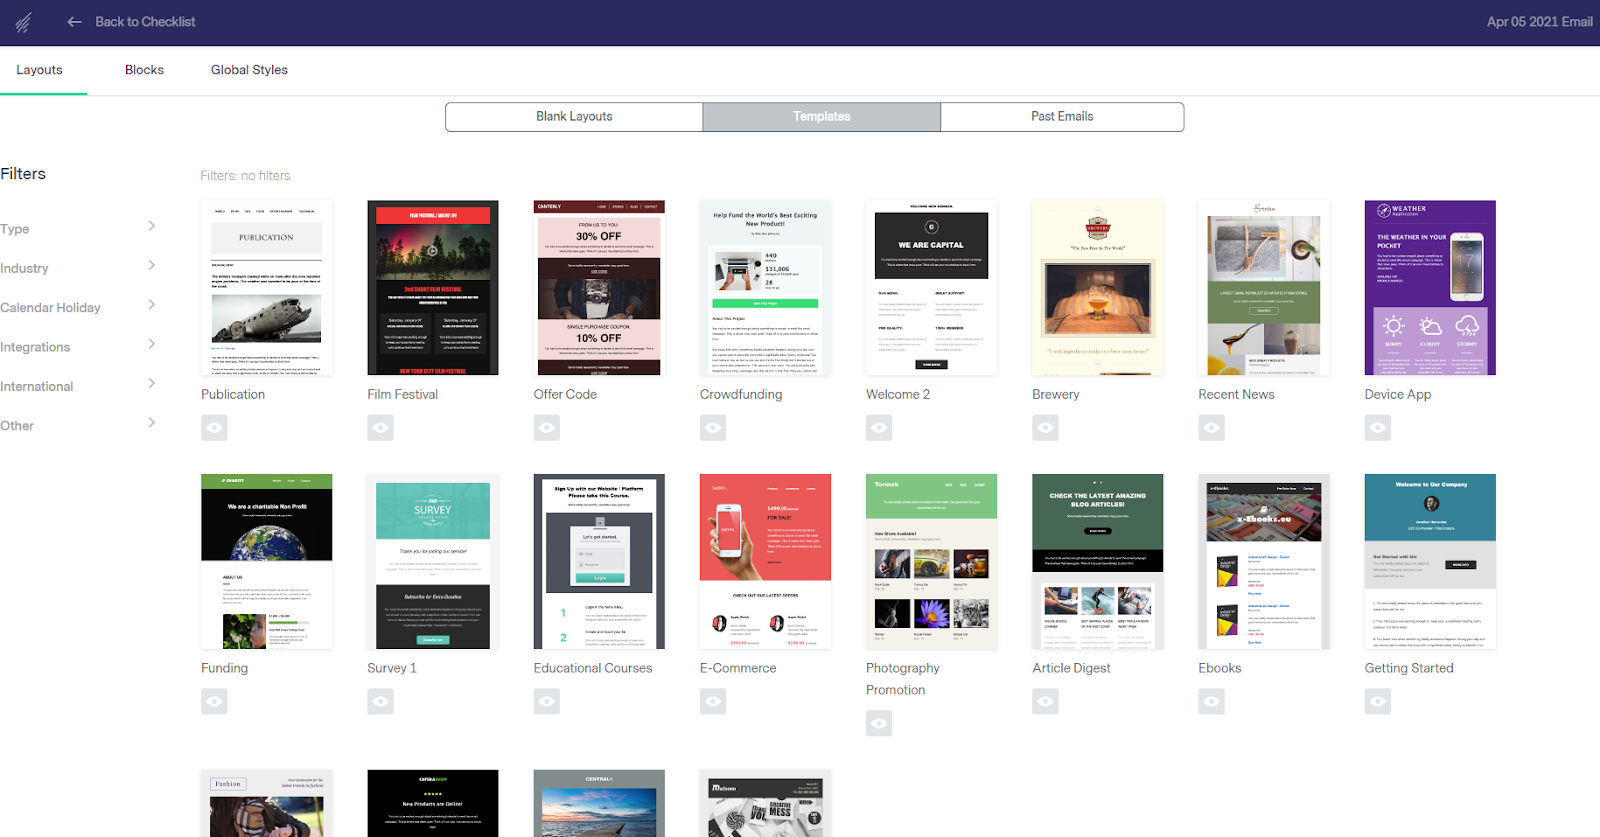The image size is (1600, 837).
Task: Click the Calendar Holiday filter label
Action: tap(50, 308)
